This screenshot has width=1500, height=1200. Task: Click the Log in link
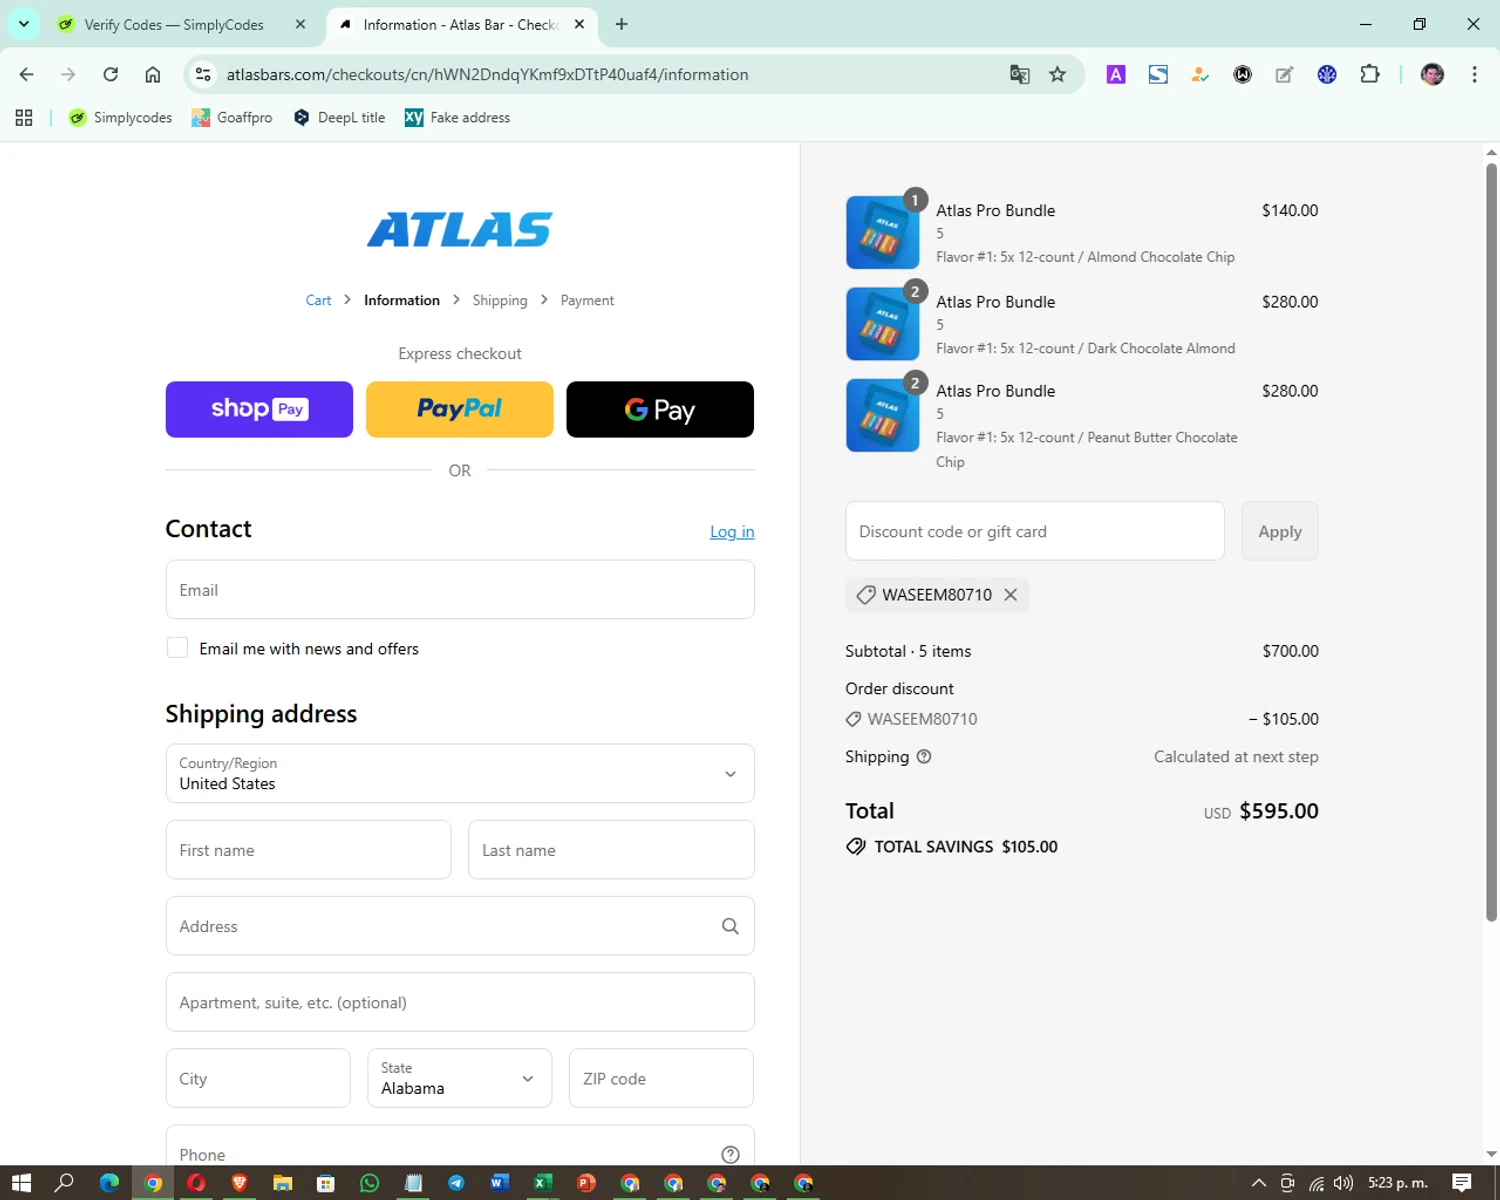[x=732, y=532]
